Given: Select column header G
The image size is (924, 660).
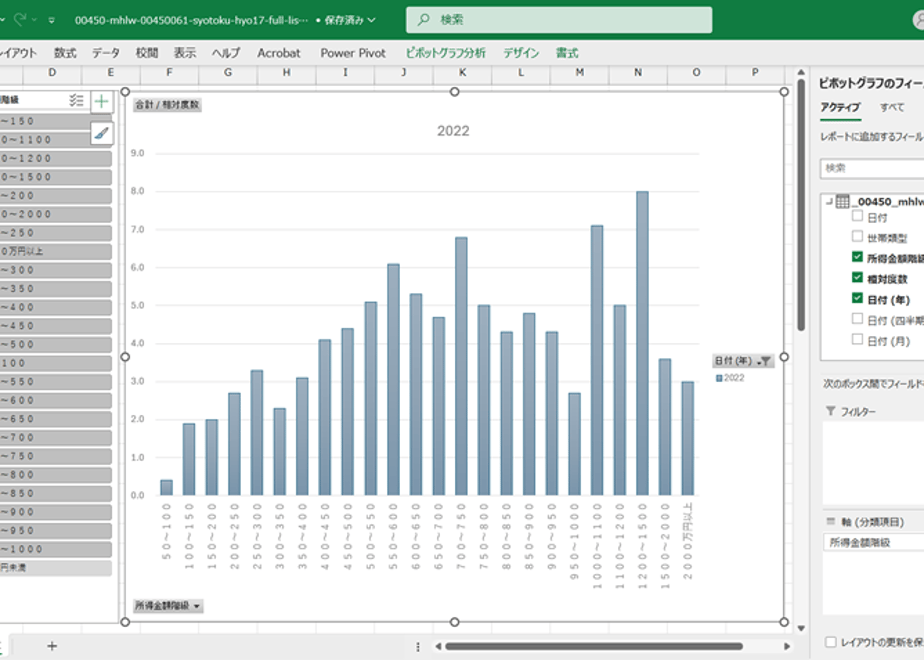Looking at the screenshot, I should coord(228,72).
